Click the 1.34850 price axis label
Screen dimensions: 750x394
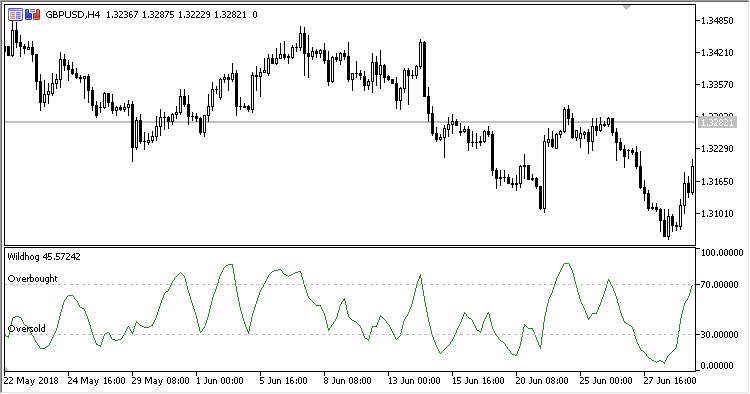coord(717,21)
